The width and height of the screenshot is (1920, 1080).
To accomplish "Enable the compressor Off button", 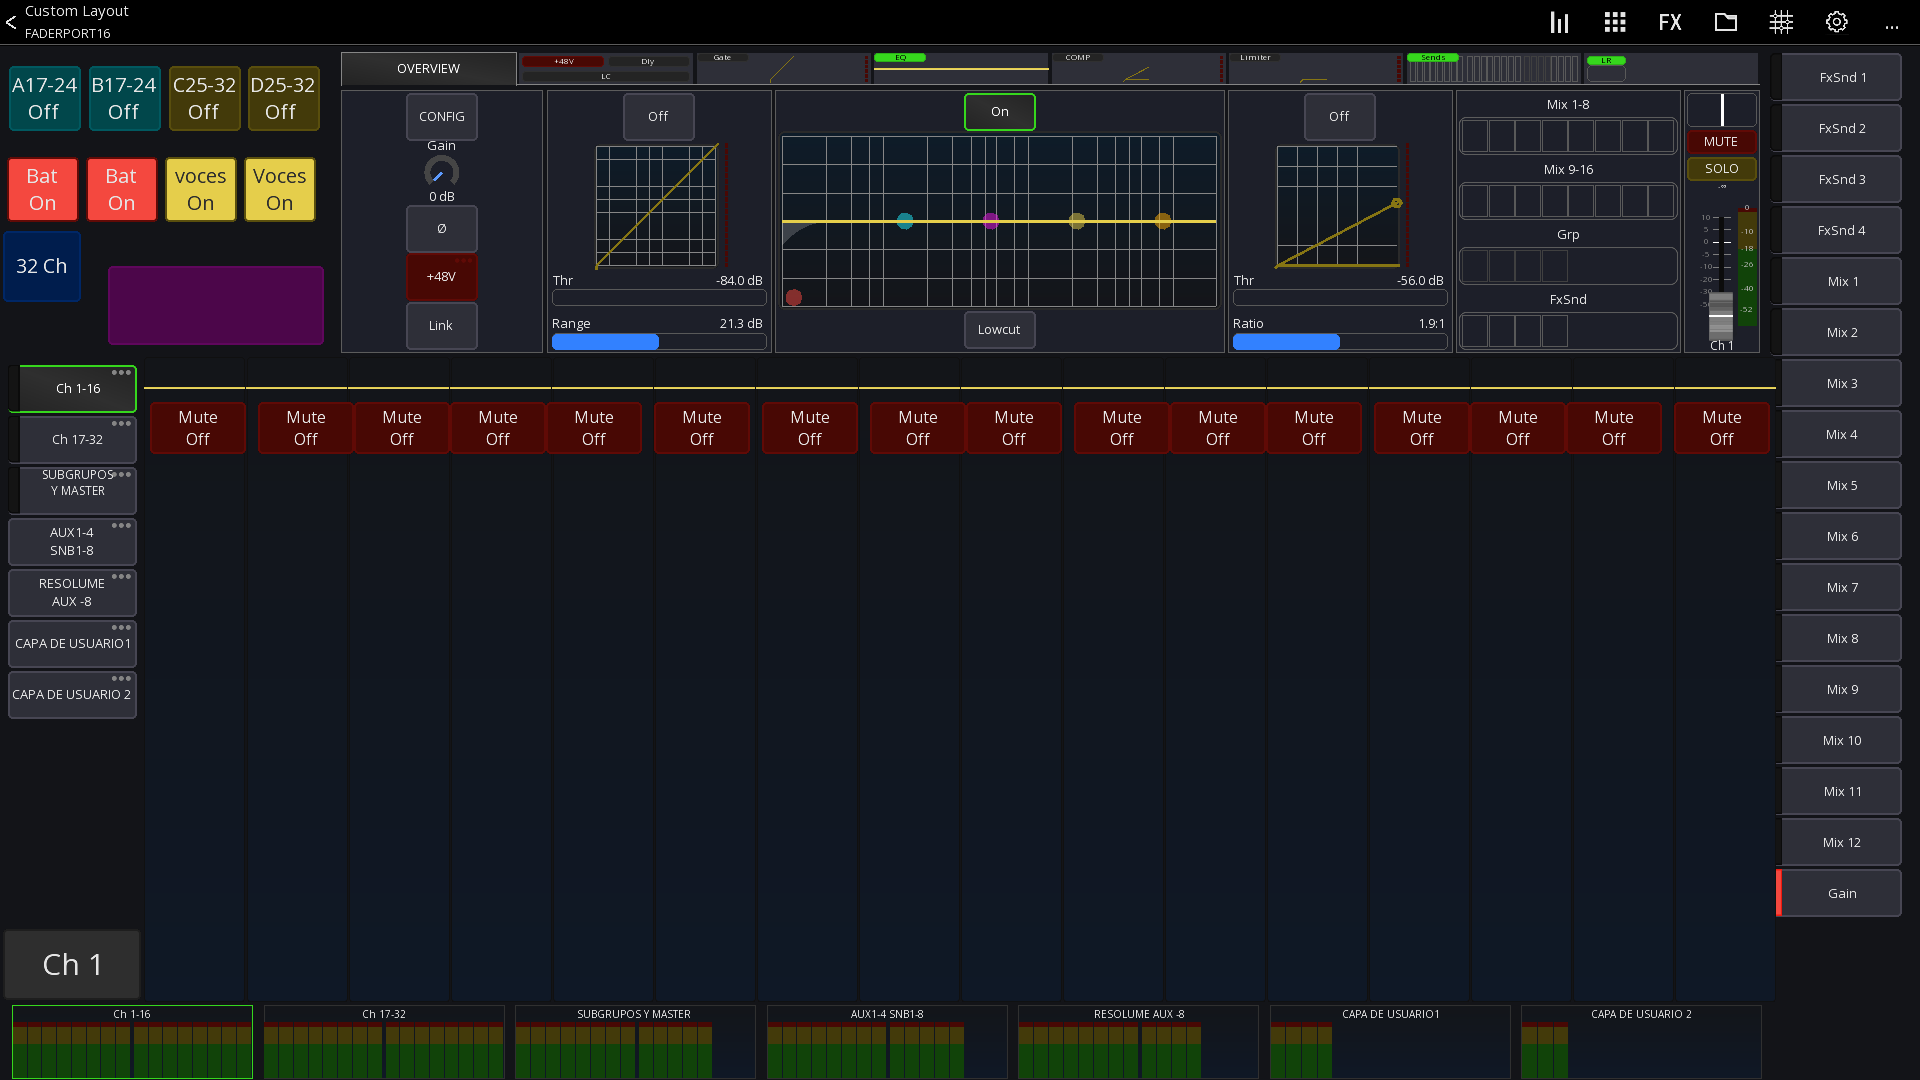I will click(1339, 117).
